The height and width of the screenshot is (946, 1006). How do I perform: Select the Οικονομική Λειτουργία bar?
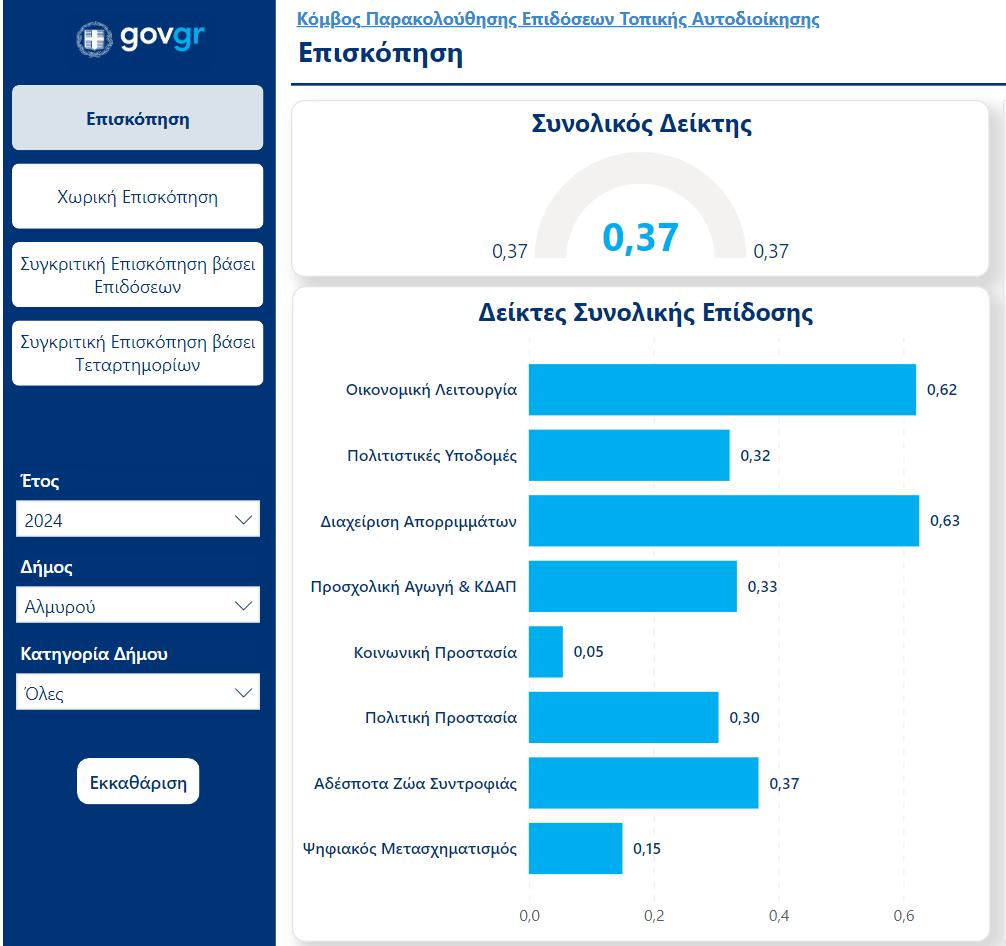721,390
